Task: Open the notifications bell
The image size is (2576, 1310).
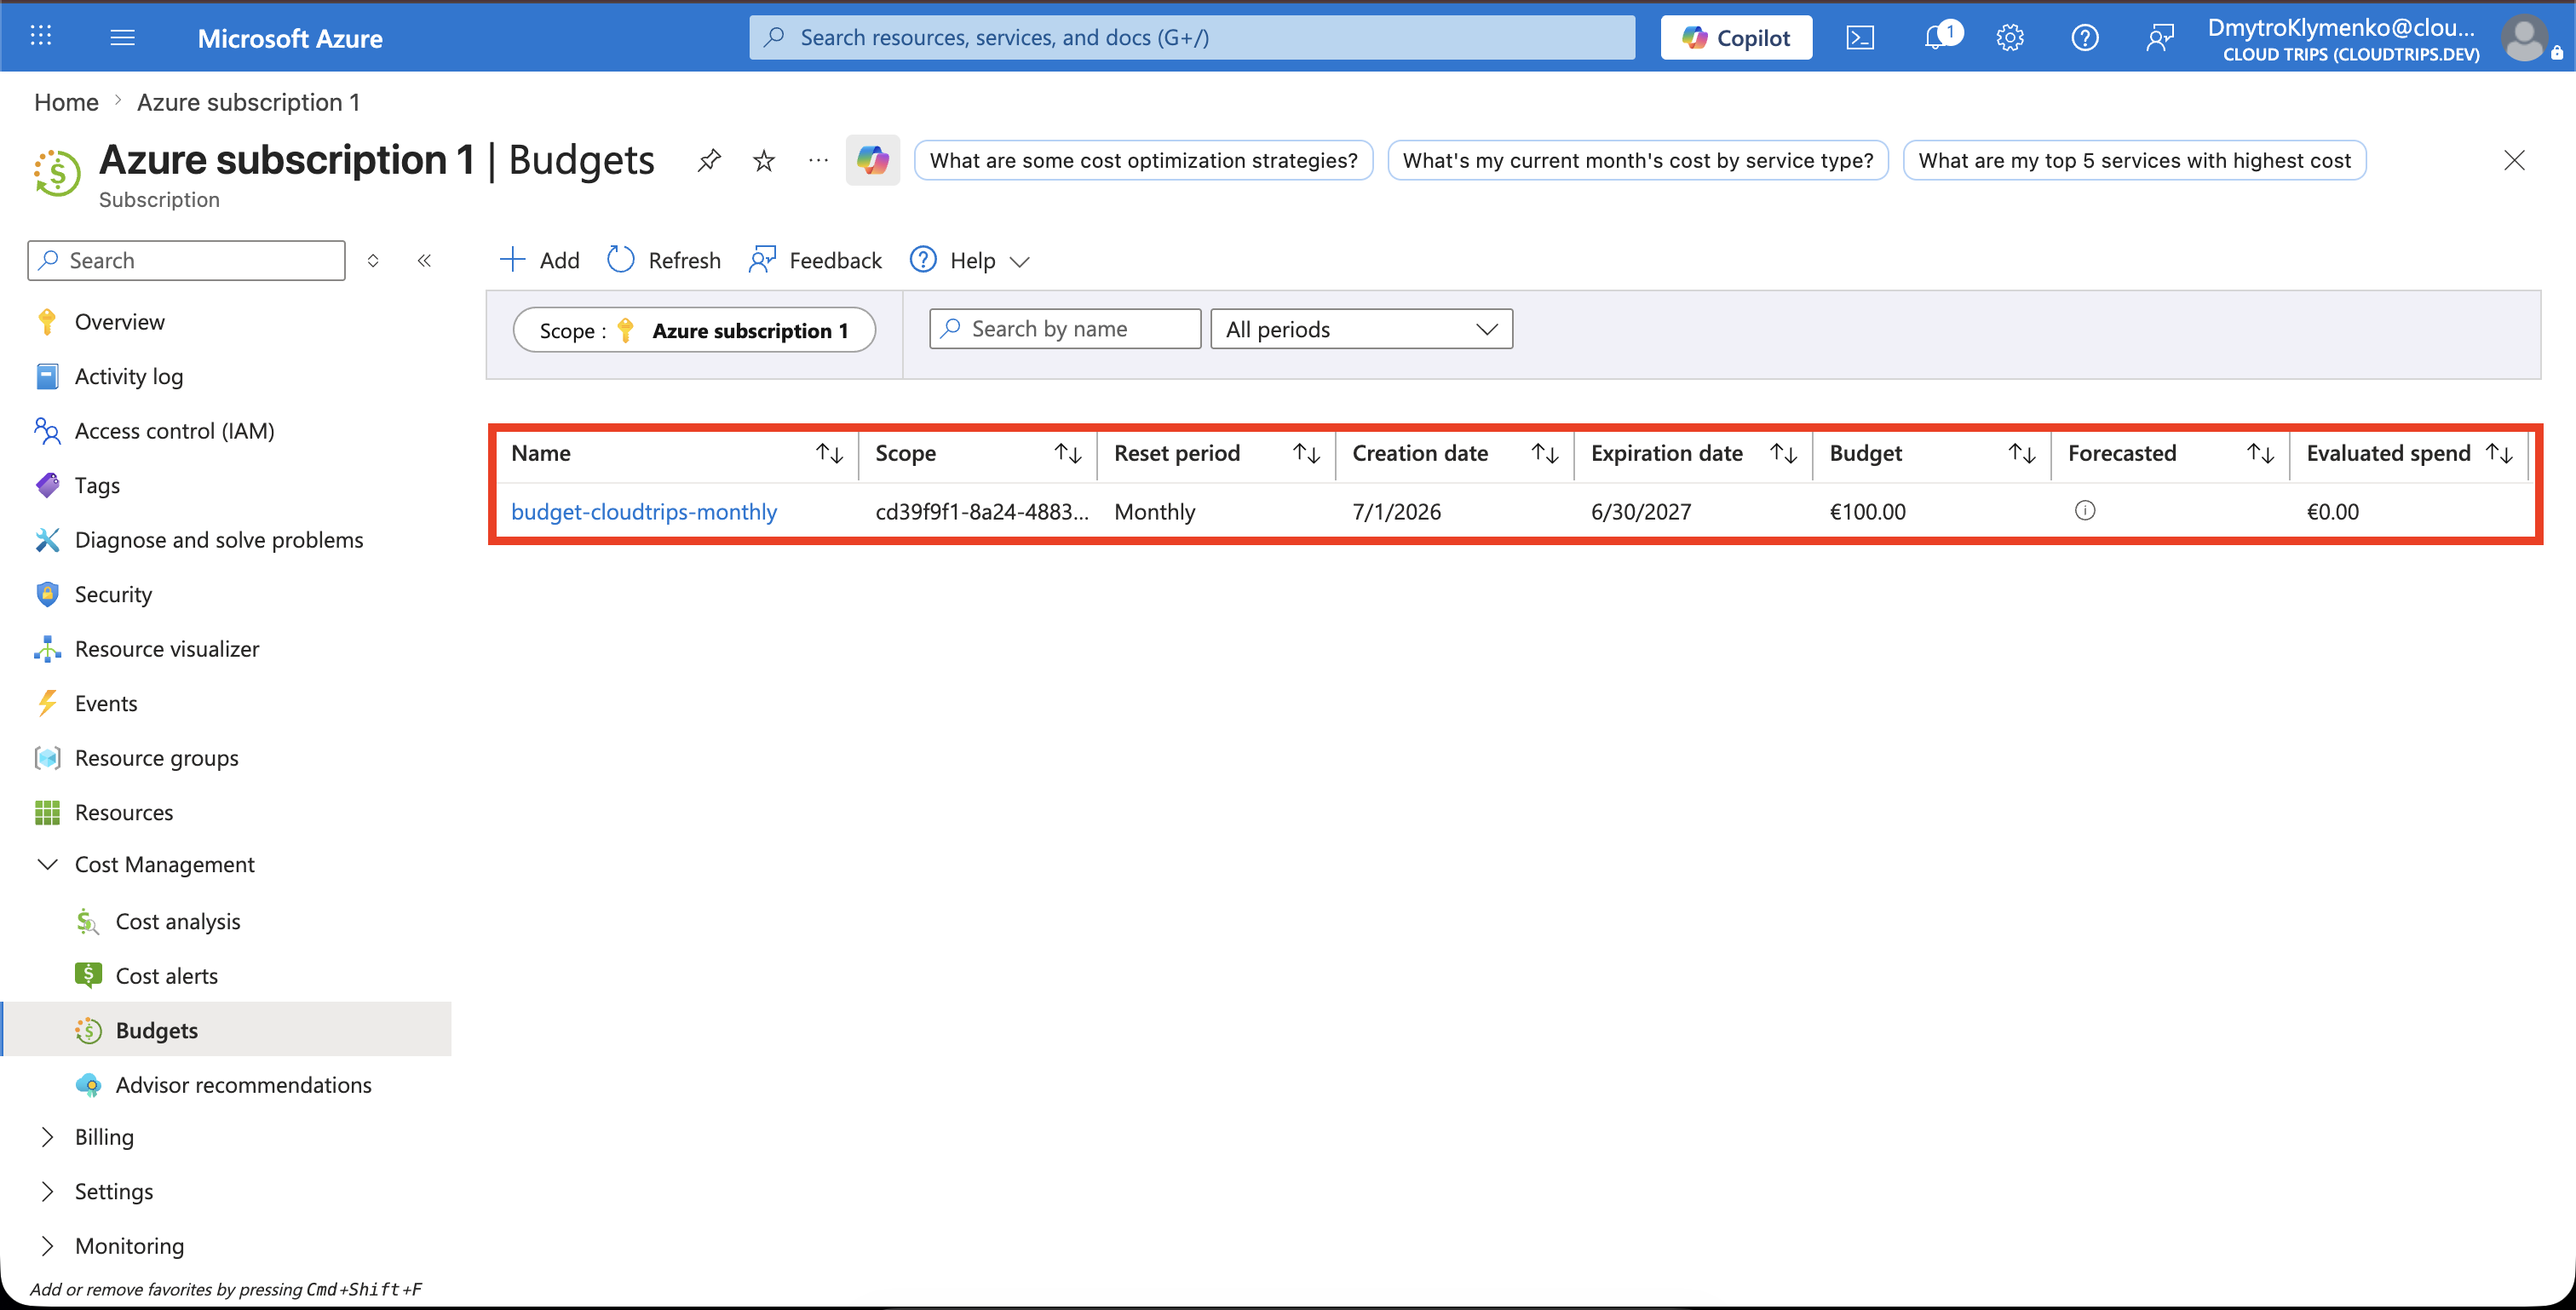Action: (1938, 38)
